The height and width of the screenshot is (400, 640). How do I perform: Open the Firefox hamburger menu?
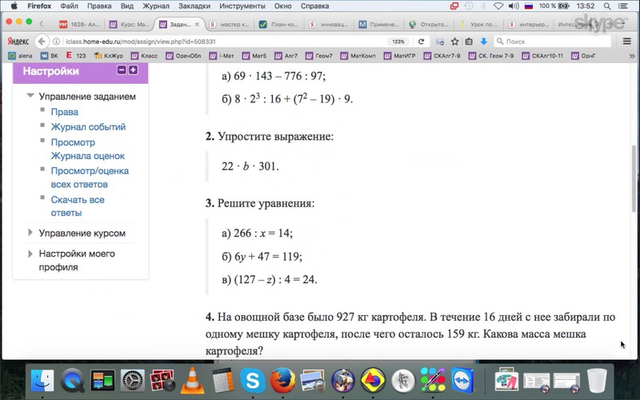point(627,42)
